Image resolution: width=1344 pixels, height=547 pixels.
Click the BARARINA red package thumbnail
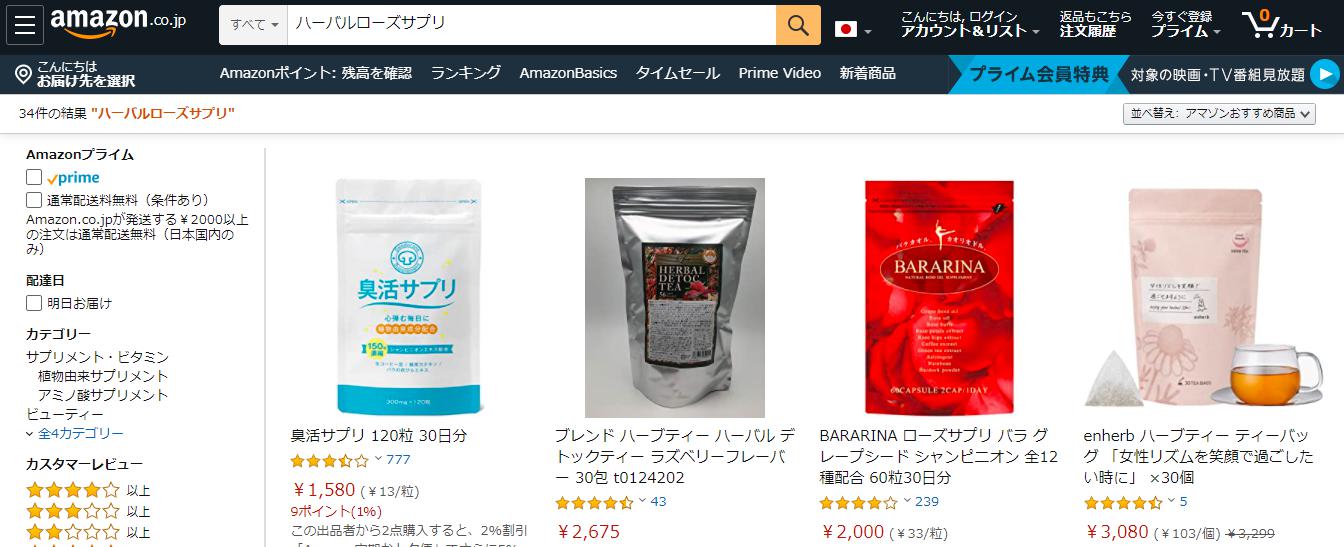point(939,297)
